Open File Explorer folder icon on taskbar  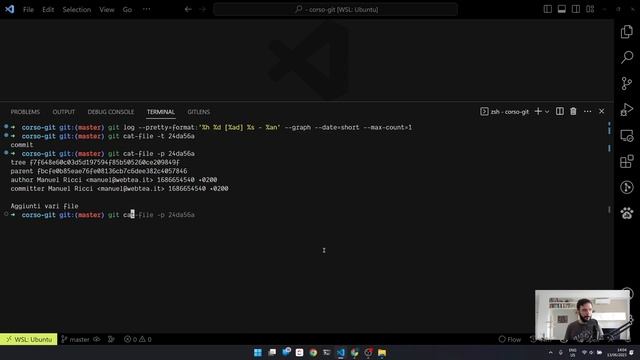pyautogui.click(x=382, y=352)
